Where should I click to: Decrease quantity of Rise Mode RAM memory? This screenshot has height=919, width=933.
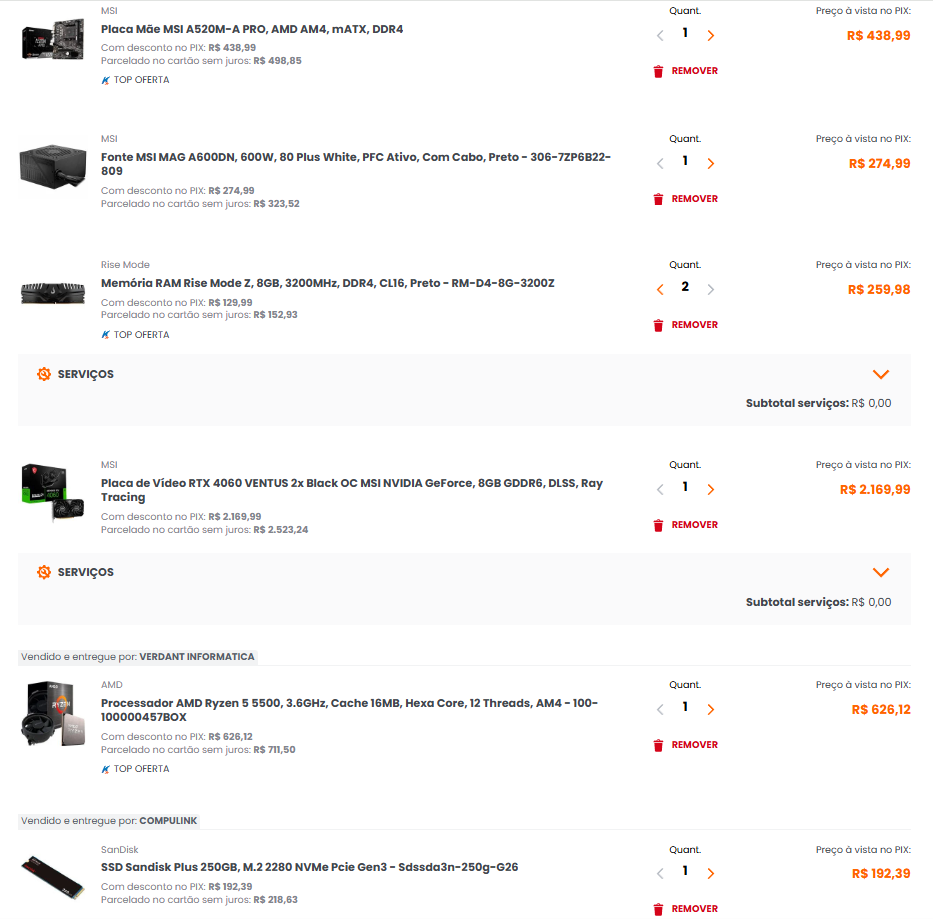[660, 290]
